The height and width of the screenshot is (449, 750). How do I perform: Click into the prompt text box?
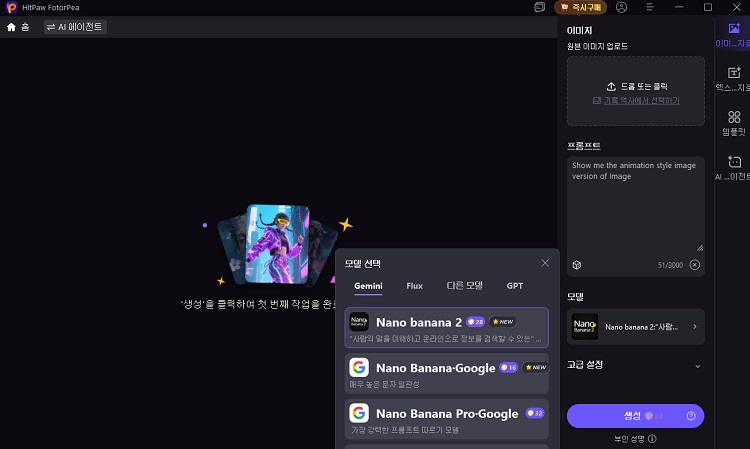pos(636,205)
